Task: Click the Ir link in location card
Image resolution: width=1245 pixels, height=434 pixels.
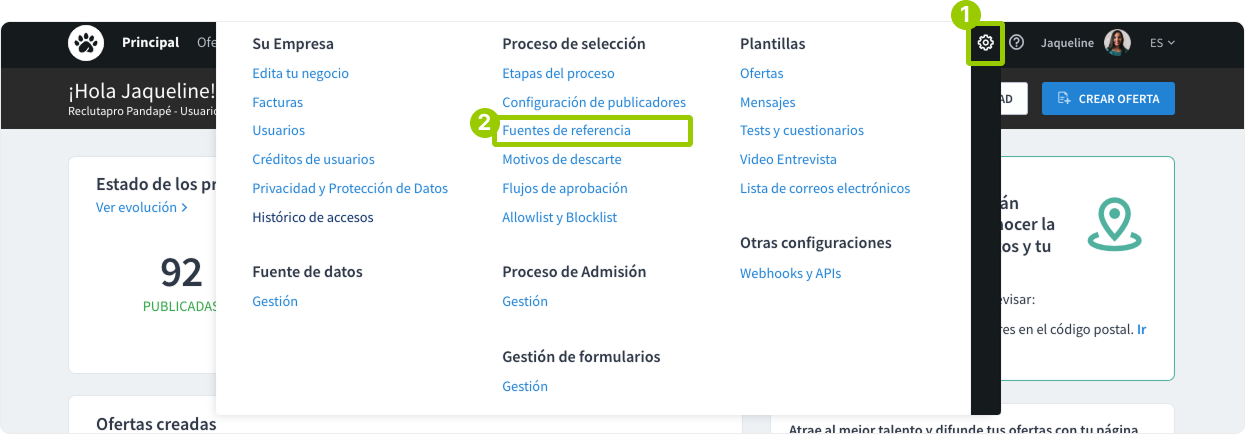Action: pos(1141,328)
